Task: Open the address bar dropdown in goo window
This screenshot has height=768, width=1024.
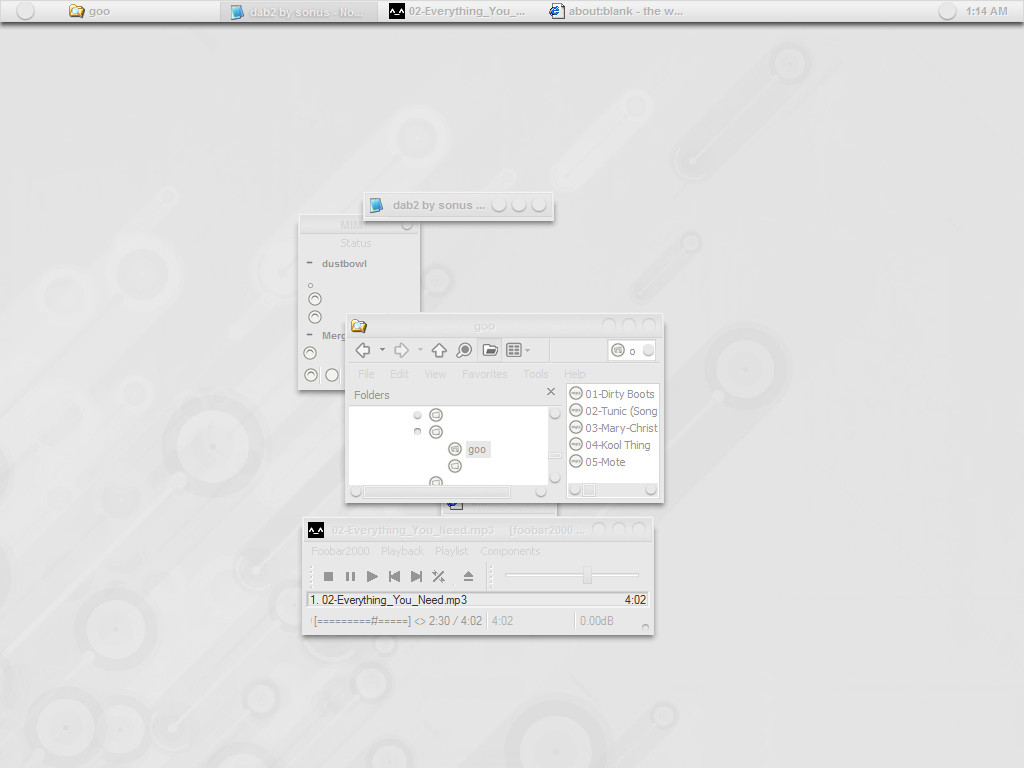Action: click(648, 350)
